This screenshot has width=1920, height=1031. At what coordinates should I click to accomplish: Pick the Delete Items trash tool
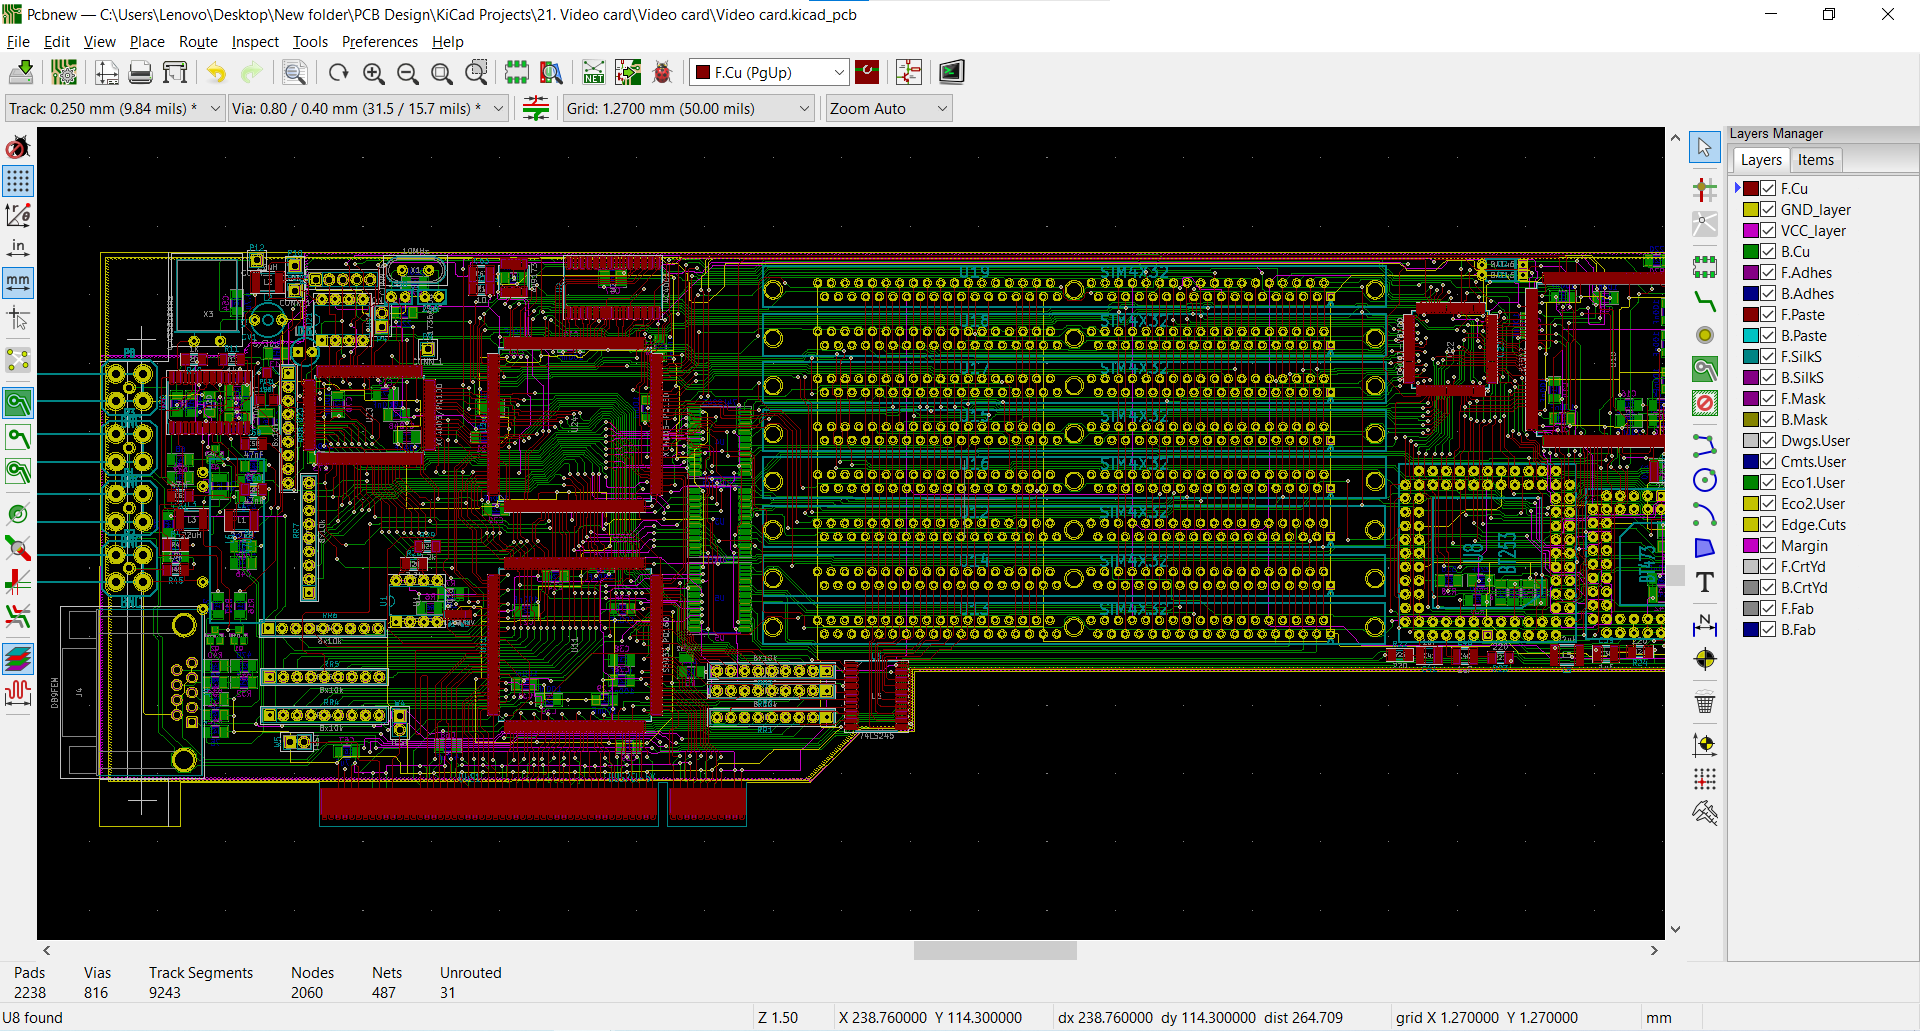click(x=1705, y=702)
